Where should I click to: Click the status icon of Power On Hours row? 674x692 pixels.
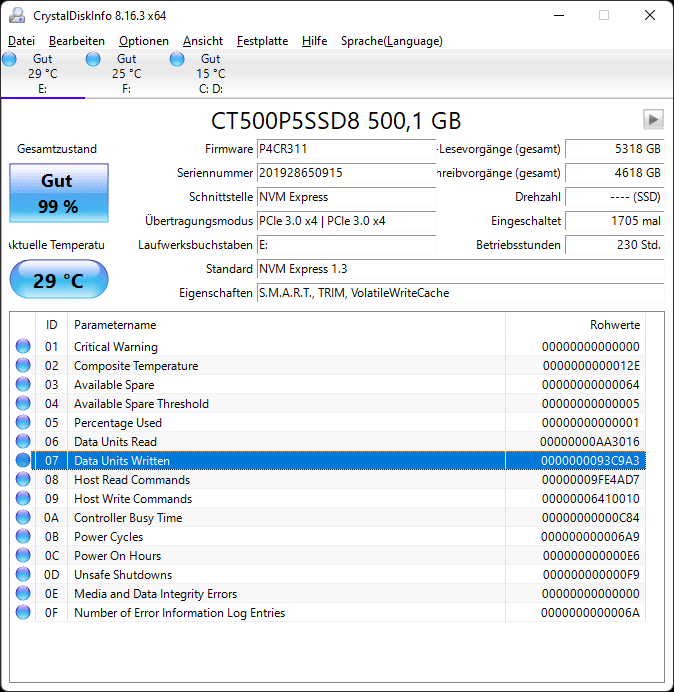point(23,555)
